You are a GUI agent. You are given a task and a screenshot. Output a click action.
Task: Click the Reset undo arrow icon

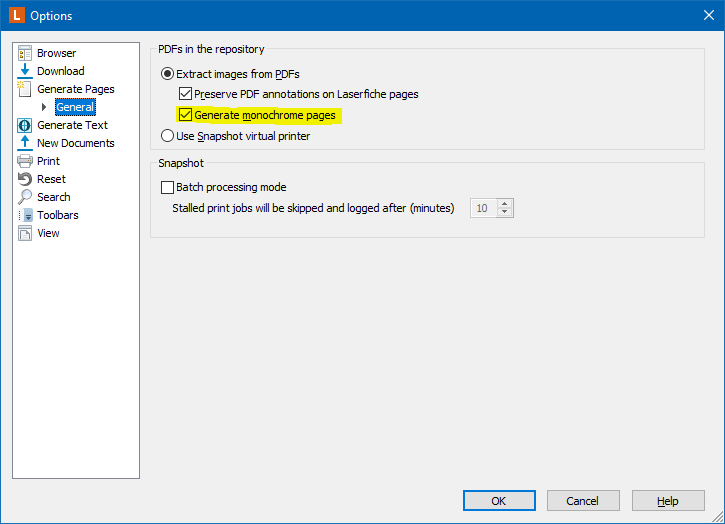25,179
